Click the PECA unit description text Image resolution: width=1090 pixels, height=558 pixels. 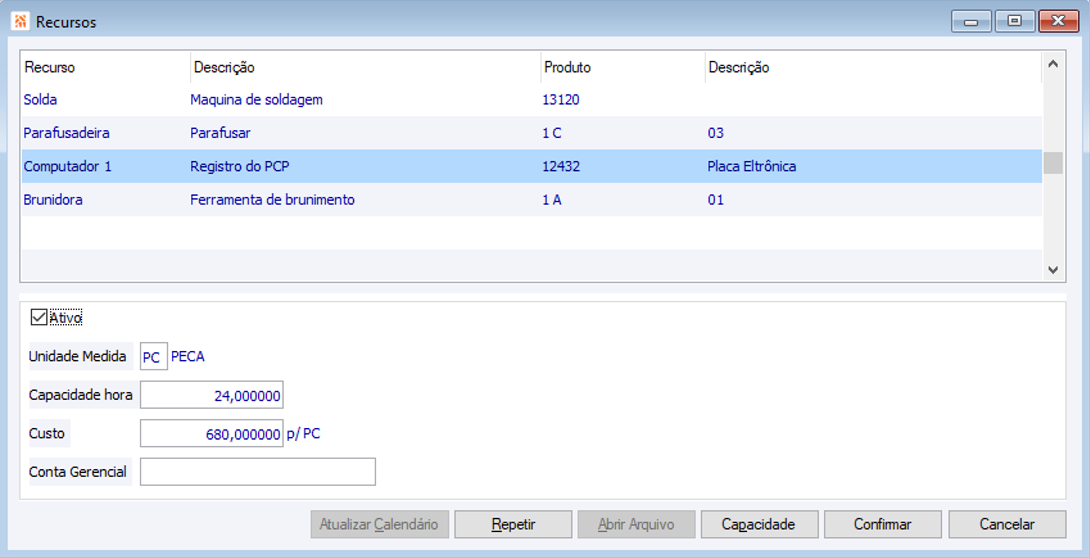pos(188,356)
